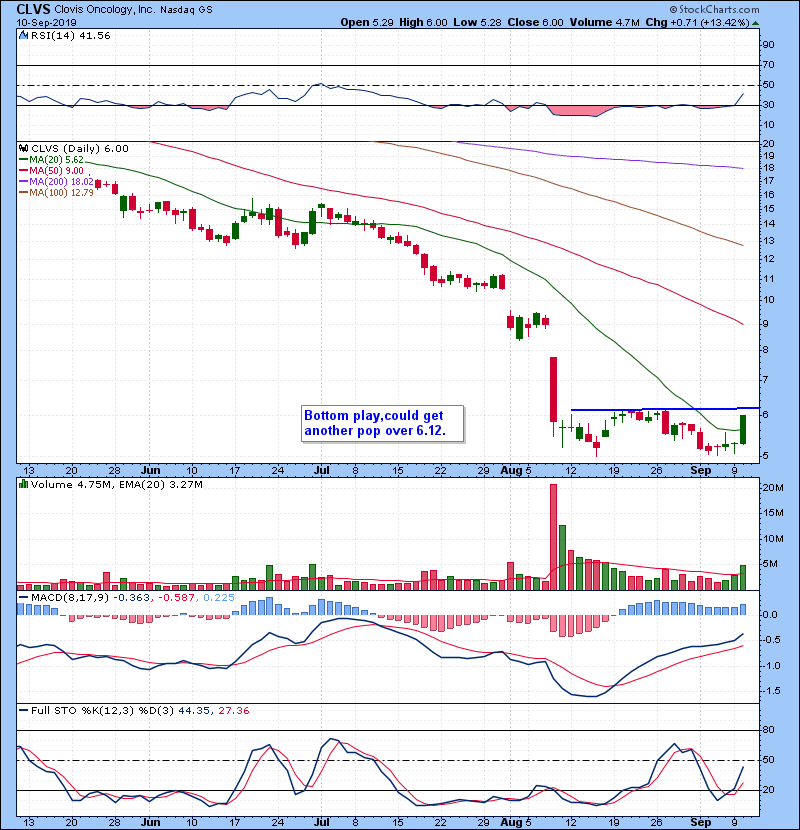
Task: Click the 11 label on price axis
Action: 768,278
